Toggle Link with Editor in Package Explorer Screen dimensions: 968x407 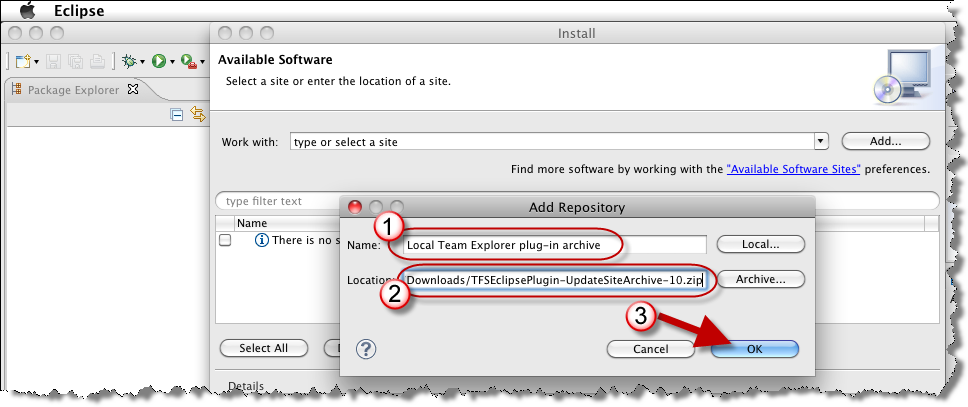[198, 114]
